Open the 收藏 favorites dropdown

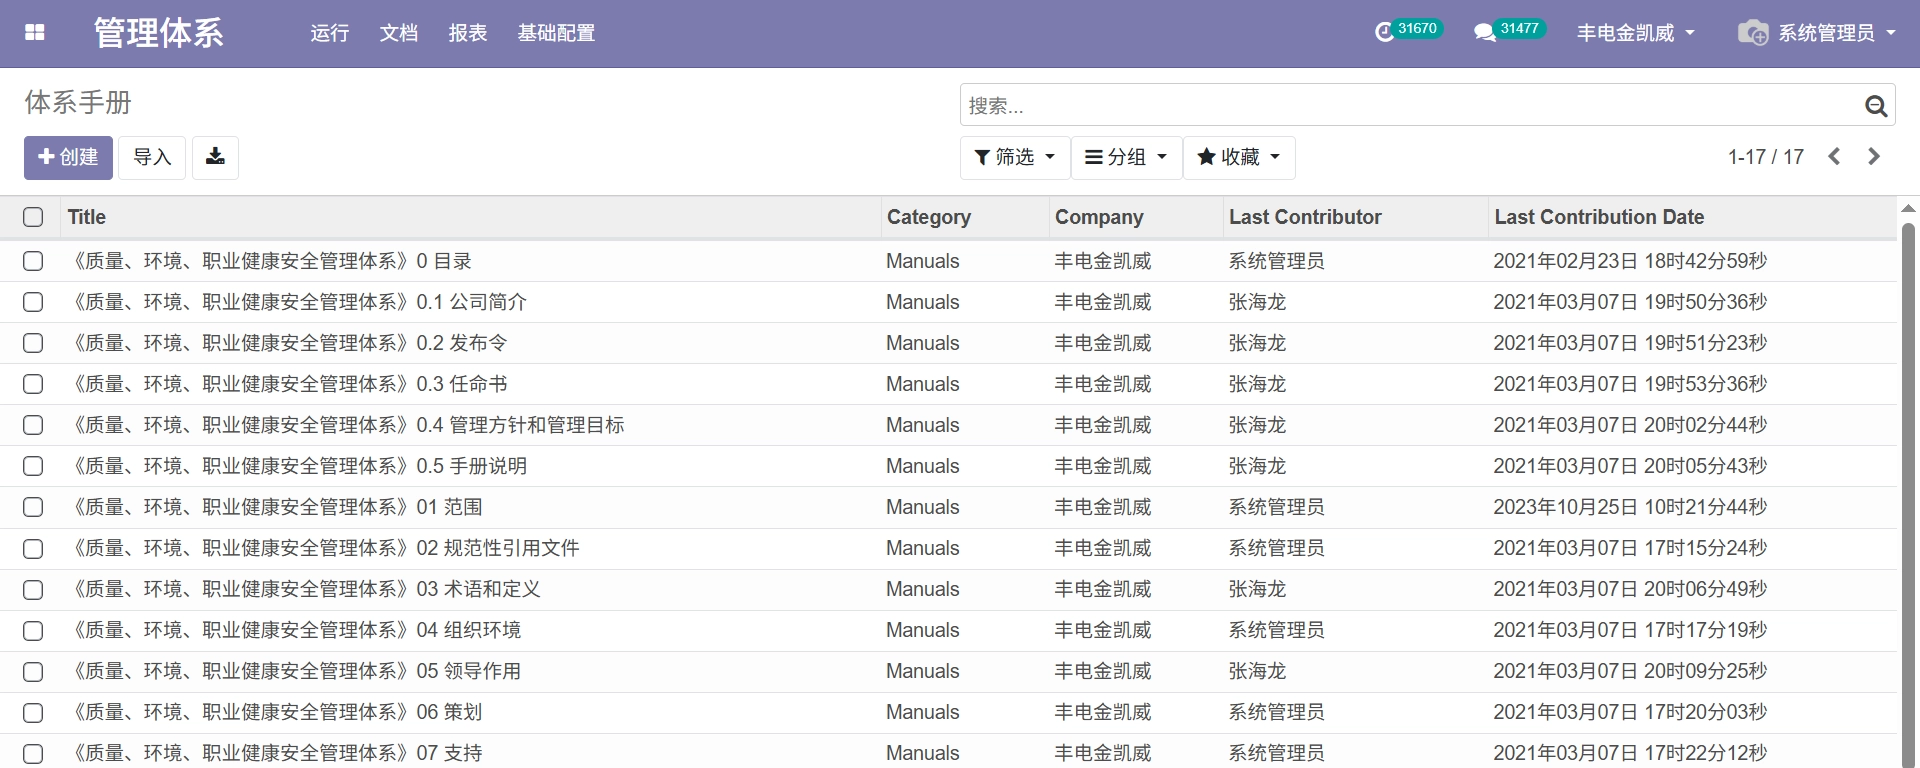click(x=1239, y=157)
